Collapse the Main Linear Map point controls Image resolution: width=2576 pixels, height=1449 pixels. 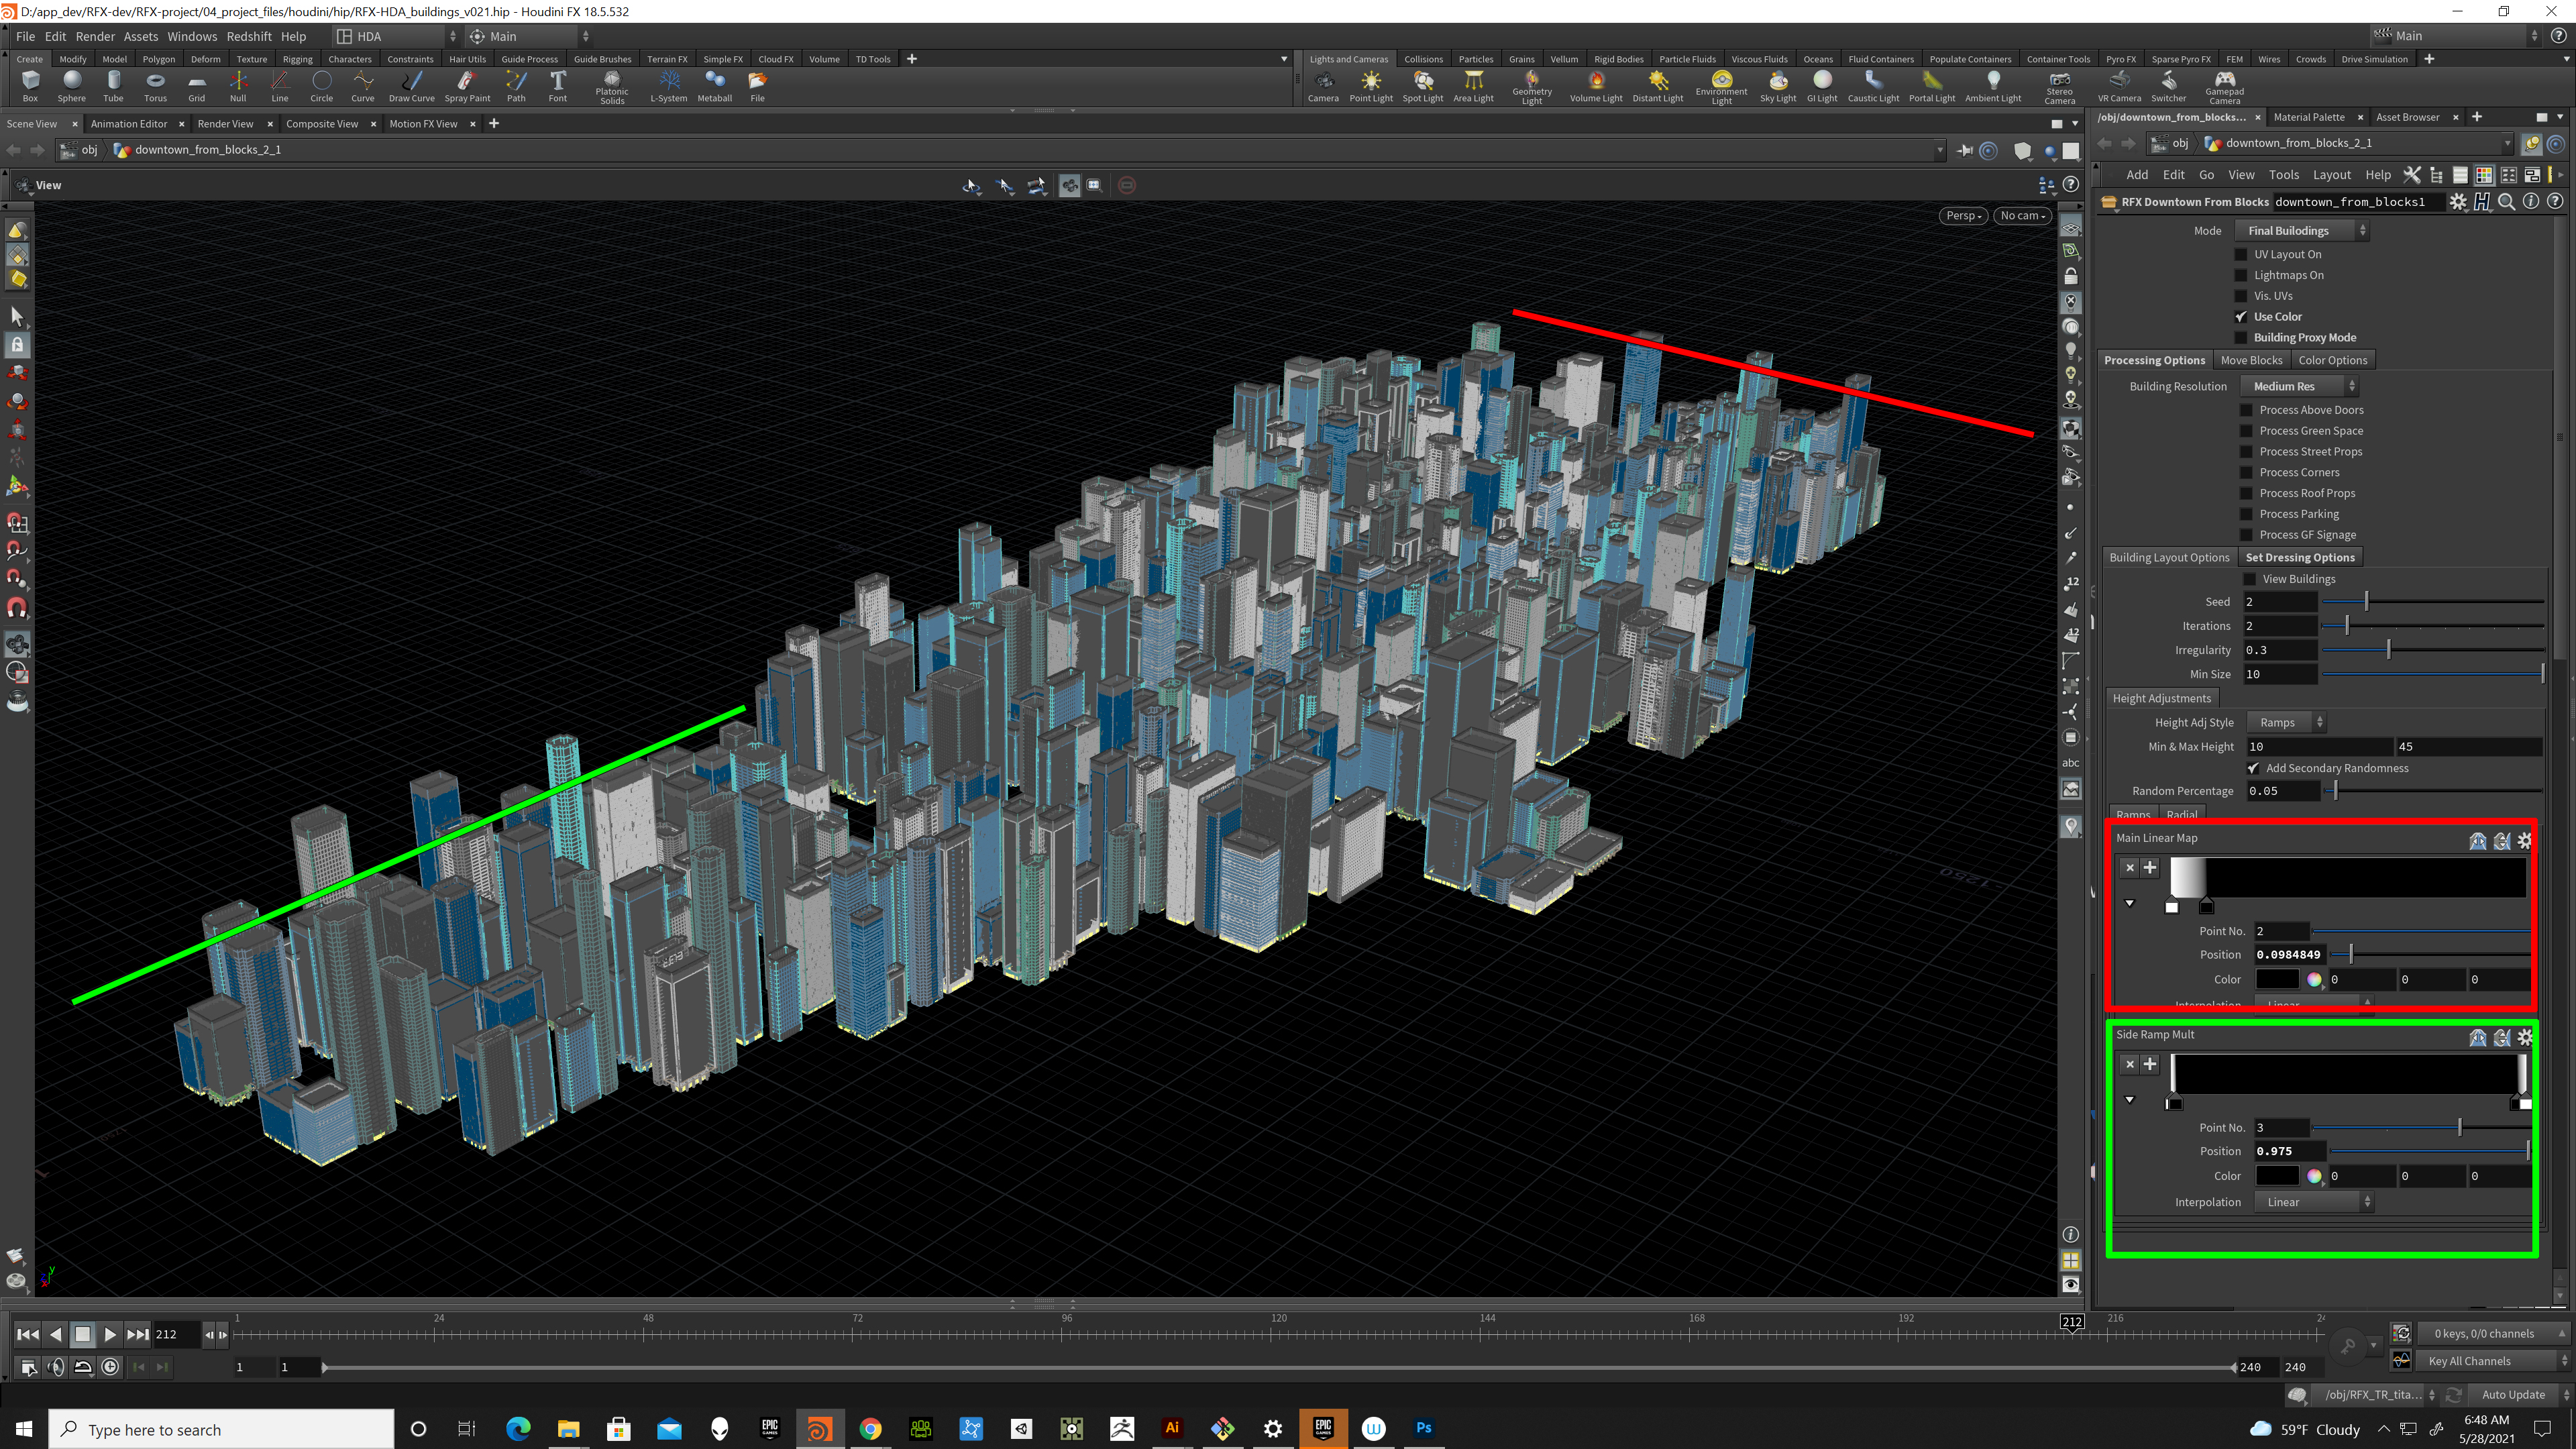[2130, 903]
